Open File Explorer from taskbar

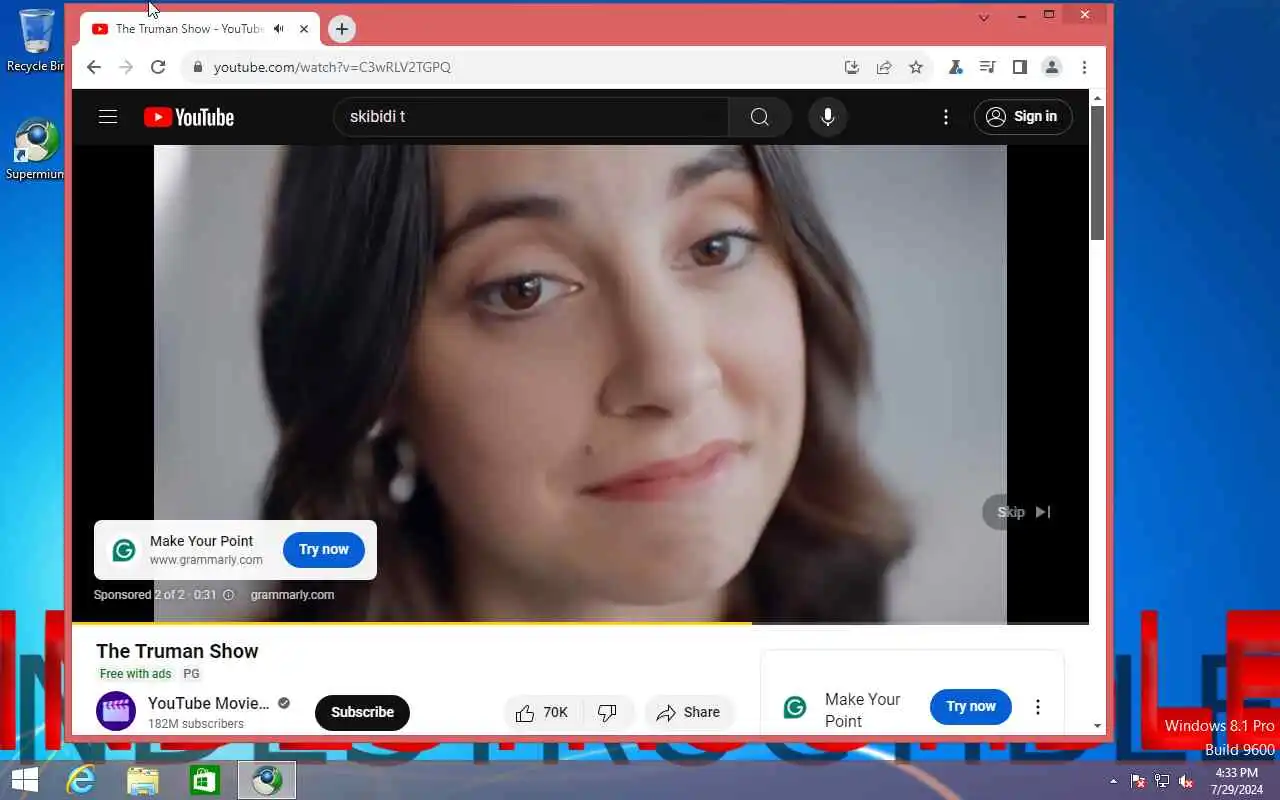(x=143, y=780)
